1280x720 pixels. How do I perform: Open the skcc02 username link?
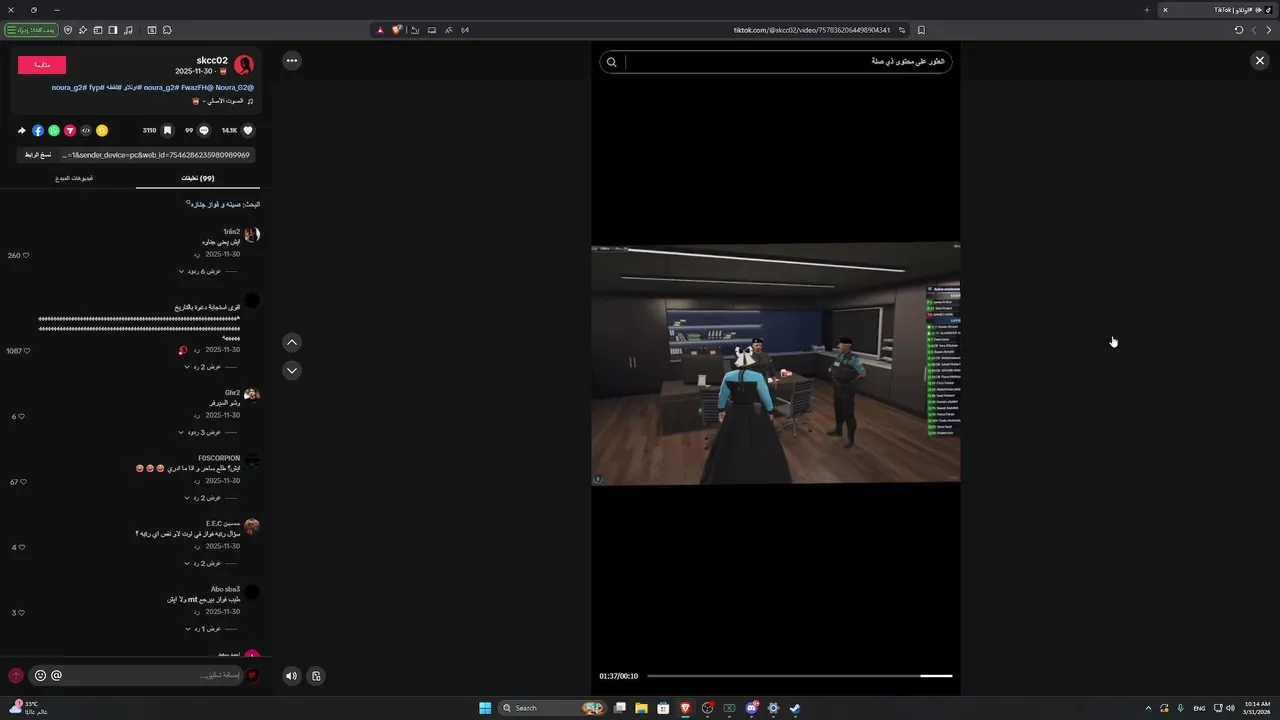[x=212, y=60]
